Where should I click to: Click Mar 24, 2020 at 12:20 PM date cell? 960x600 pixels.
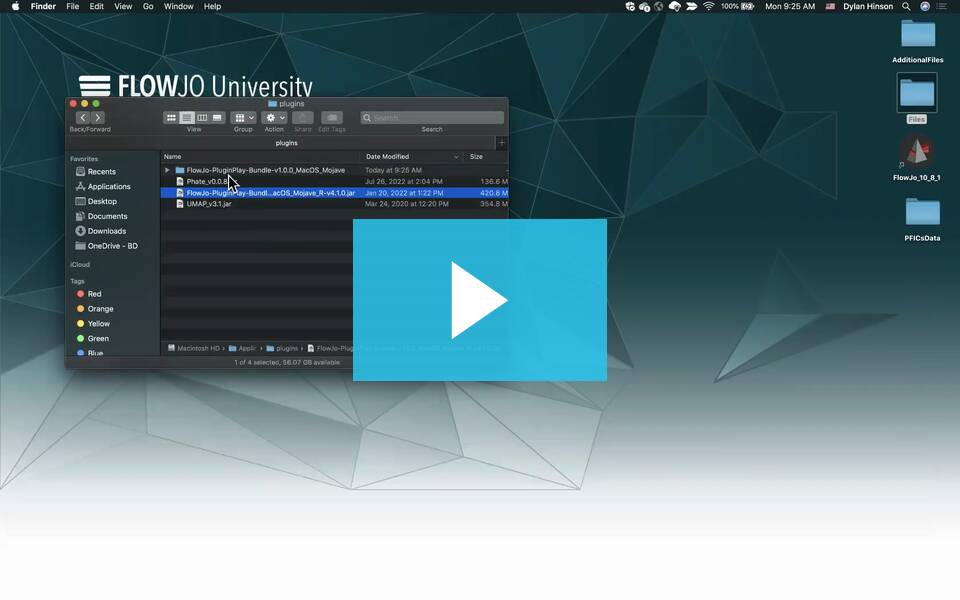tap(407, 203)
